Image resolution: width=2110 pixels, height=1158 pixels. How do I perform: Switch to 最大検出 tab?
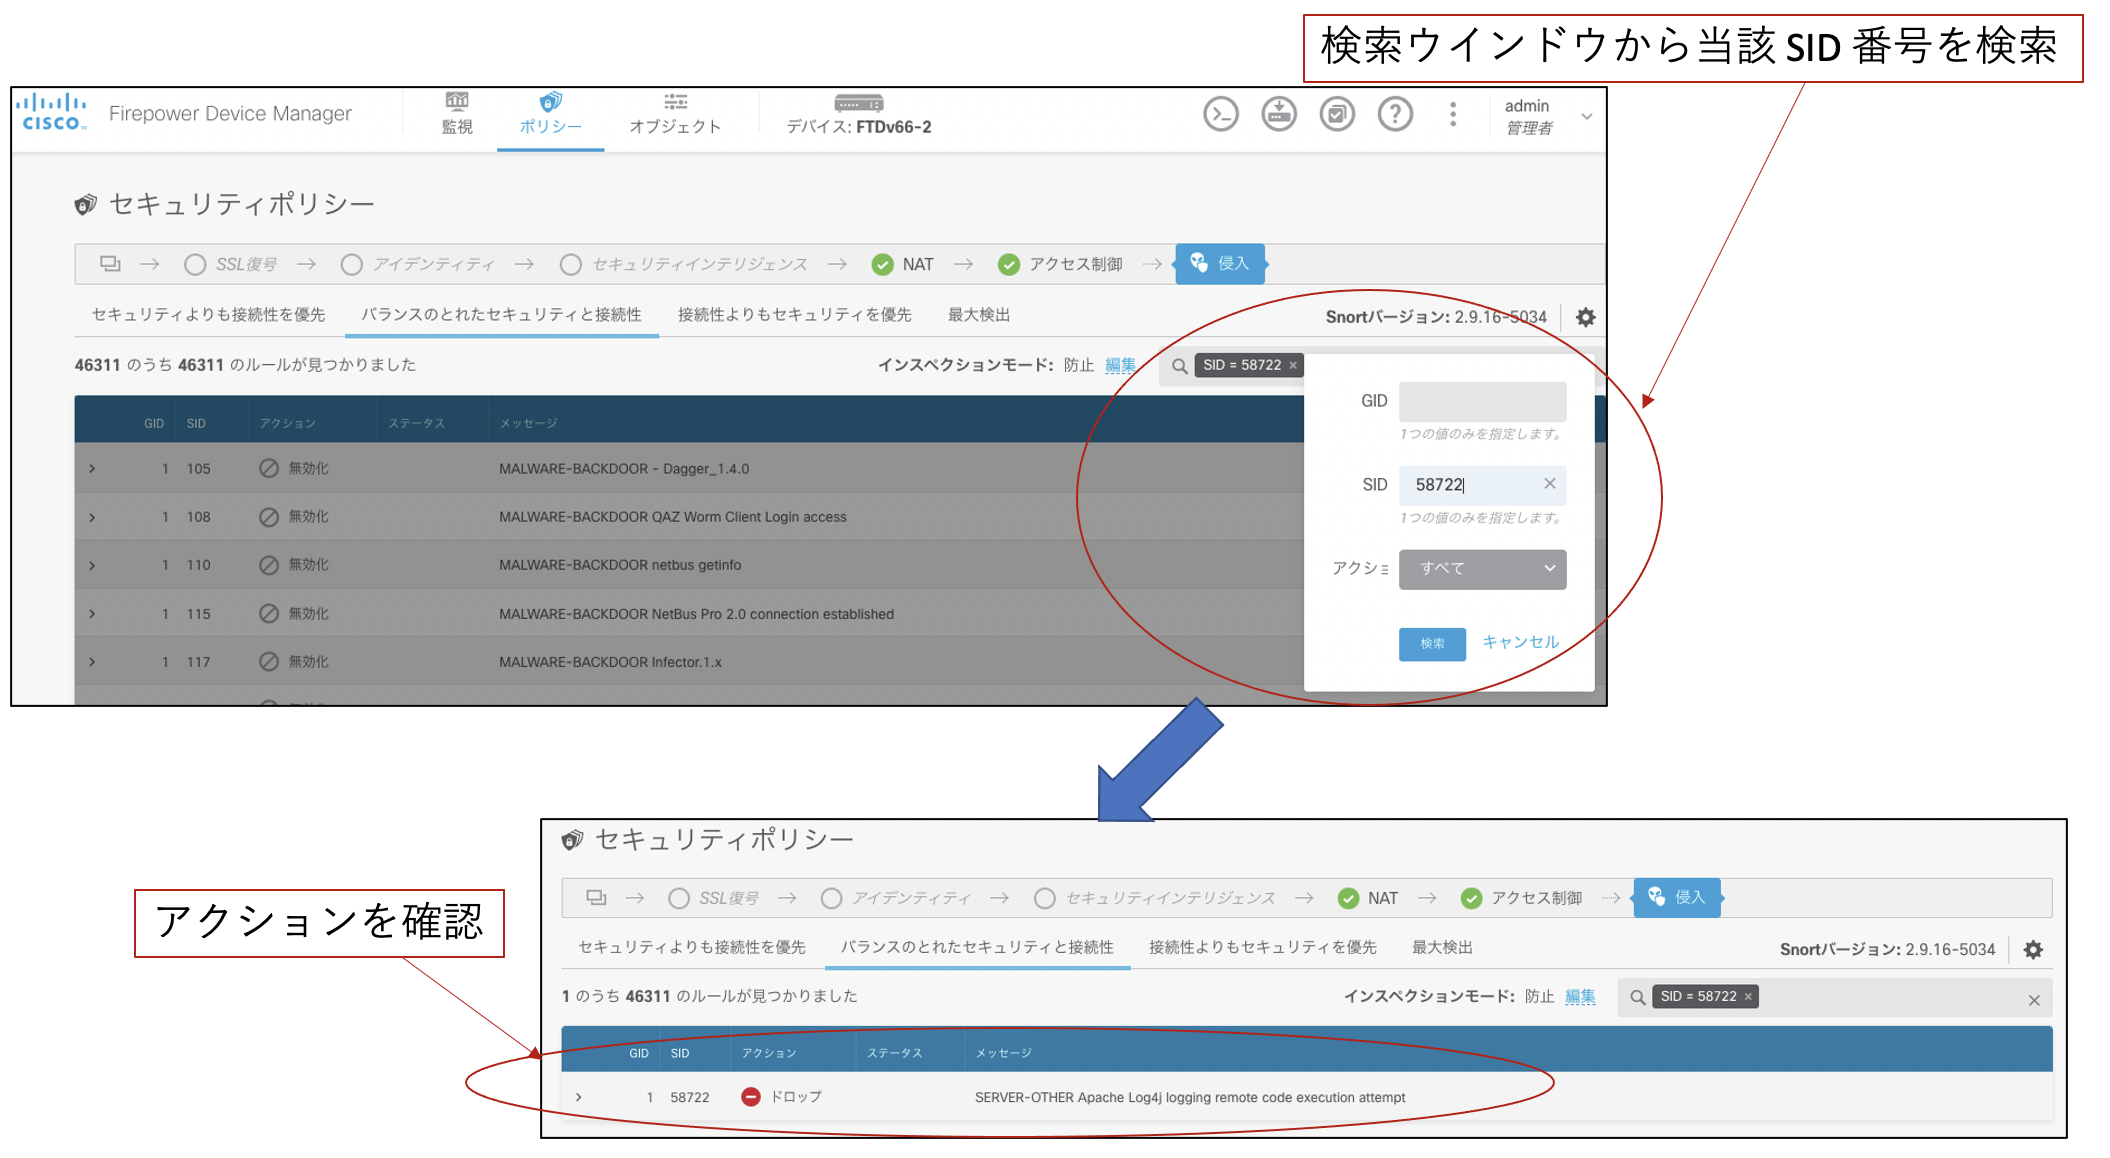[978, 315]
